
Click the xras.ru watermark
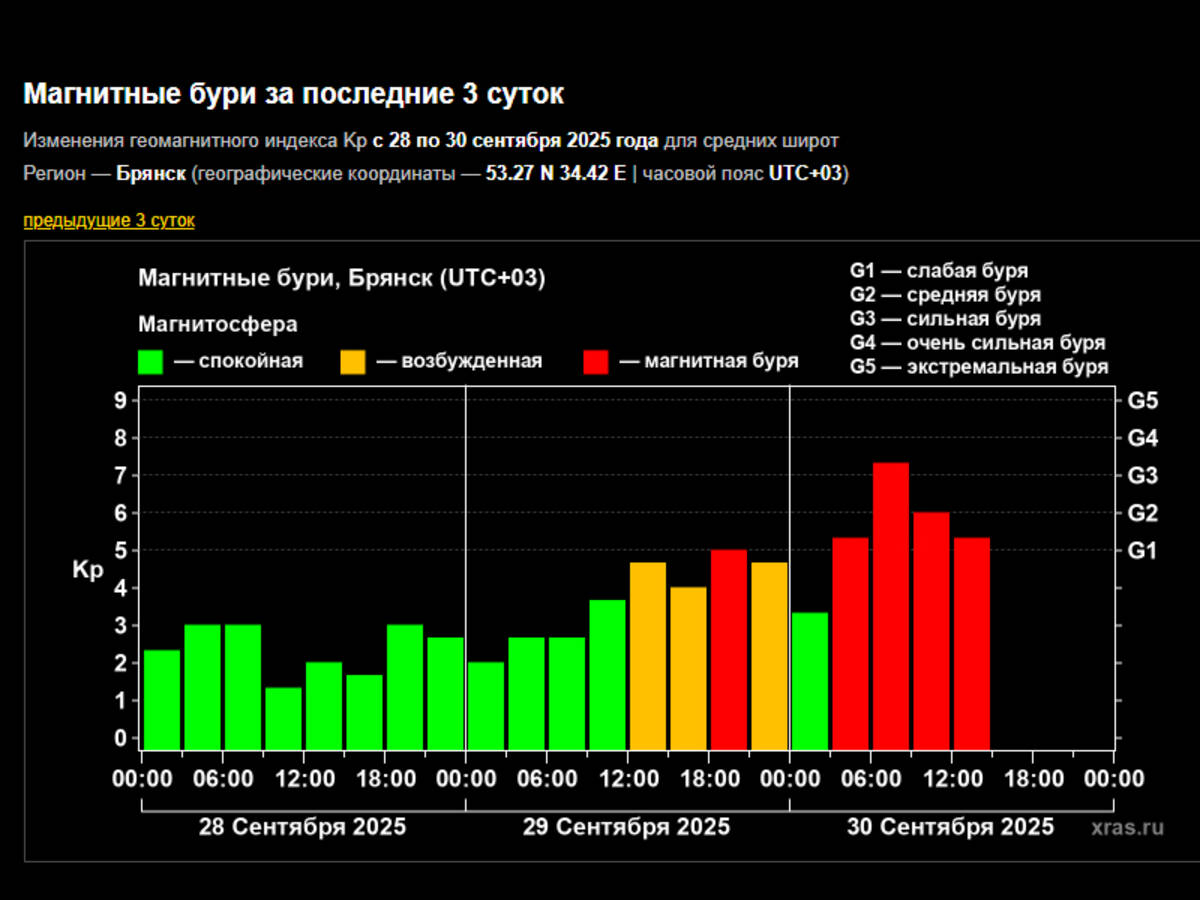(1128, 827)
